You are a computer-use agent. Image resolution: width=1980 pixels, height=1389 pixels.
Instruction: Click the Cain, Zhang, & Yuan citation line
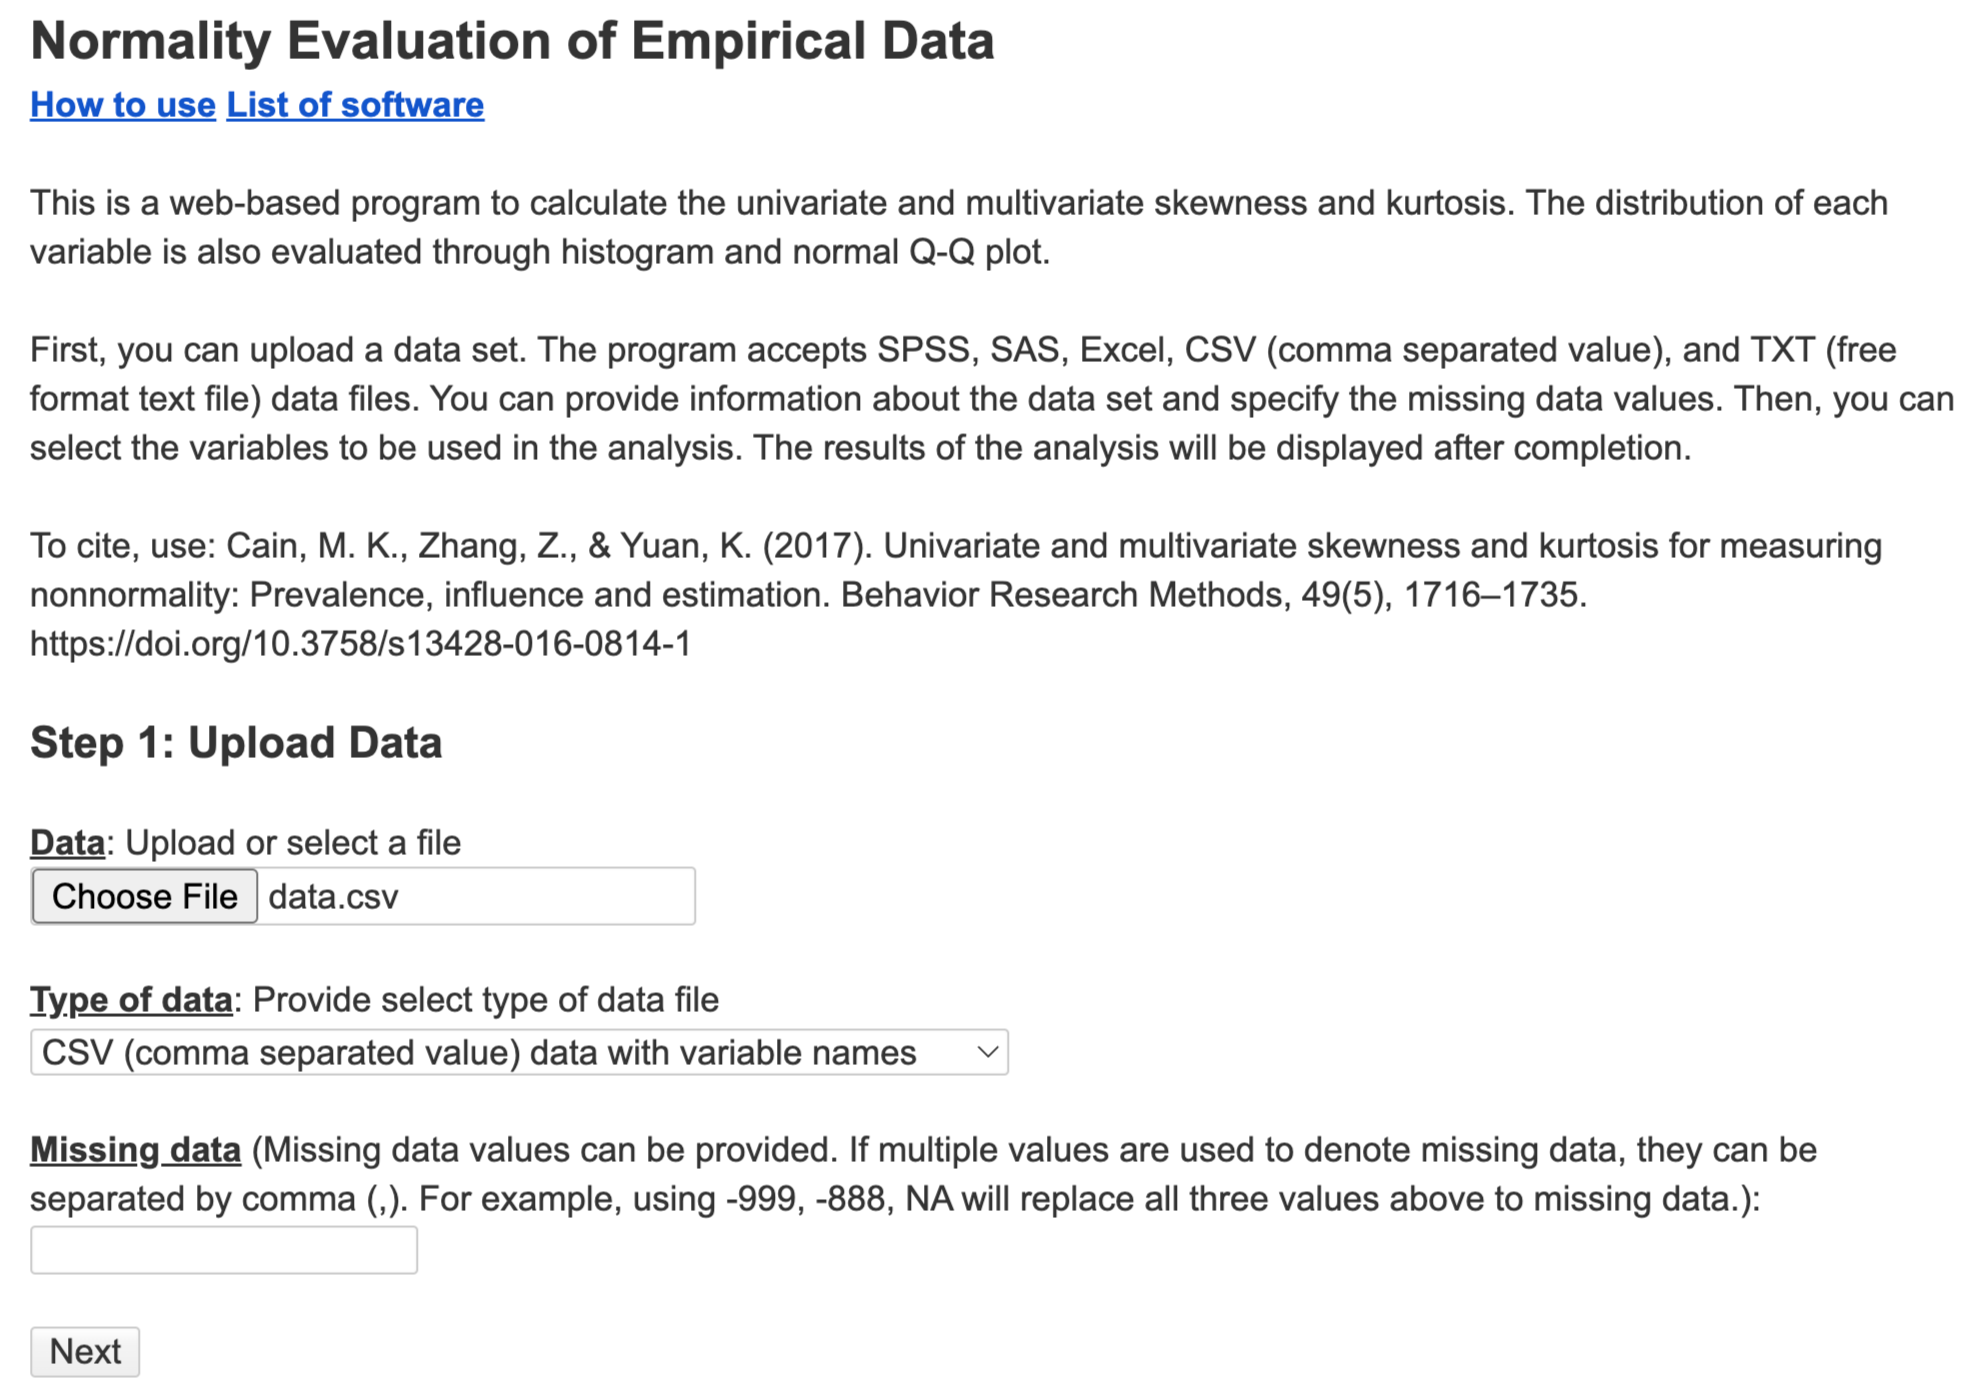(x=955, y=546)
